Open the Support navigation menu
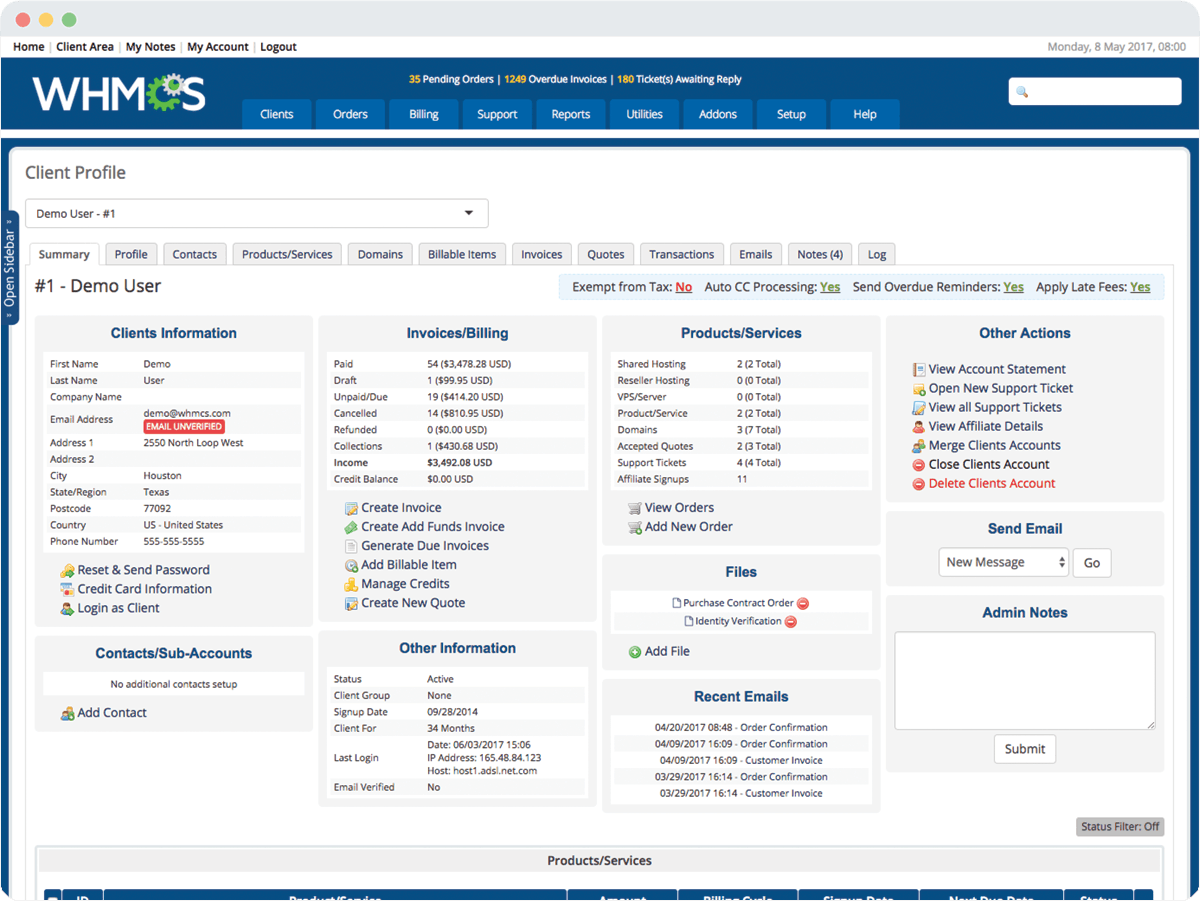Image resolution: width=1200 pixels, height=901 pixels. click(497, 114)
